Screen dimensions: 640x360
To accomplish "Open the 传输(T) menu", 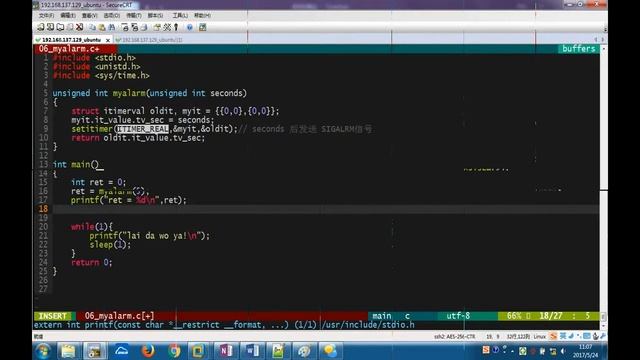I will tap(133, 15).
